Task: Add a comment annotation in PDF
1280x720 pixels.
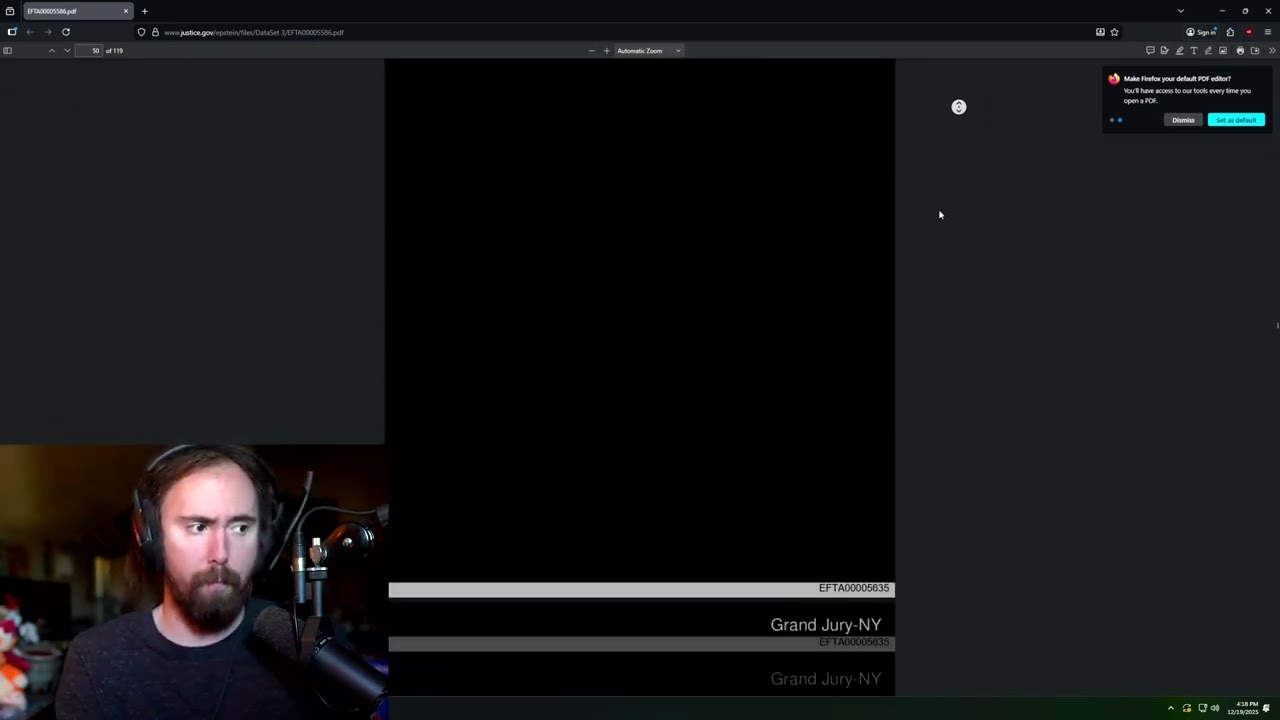Action: 1150,50
